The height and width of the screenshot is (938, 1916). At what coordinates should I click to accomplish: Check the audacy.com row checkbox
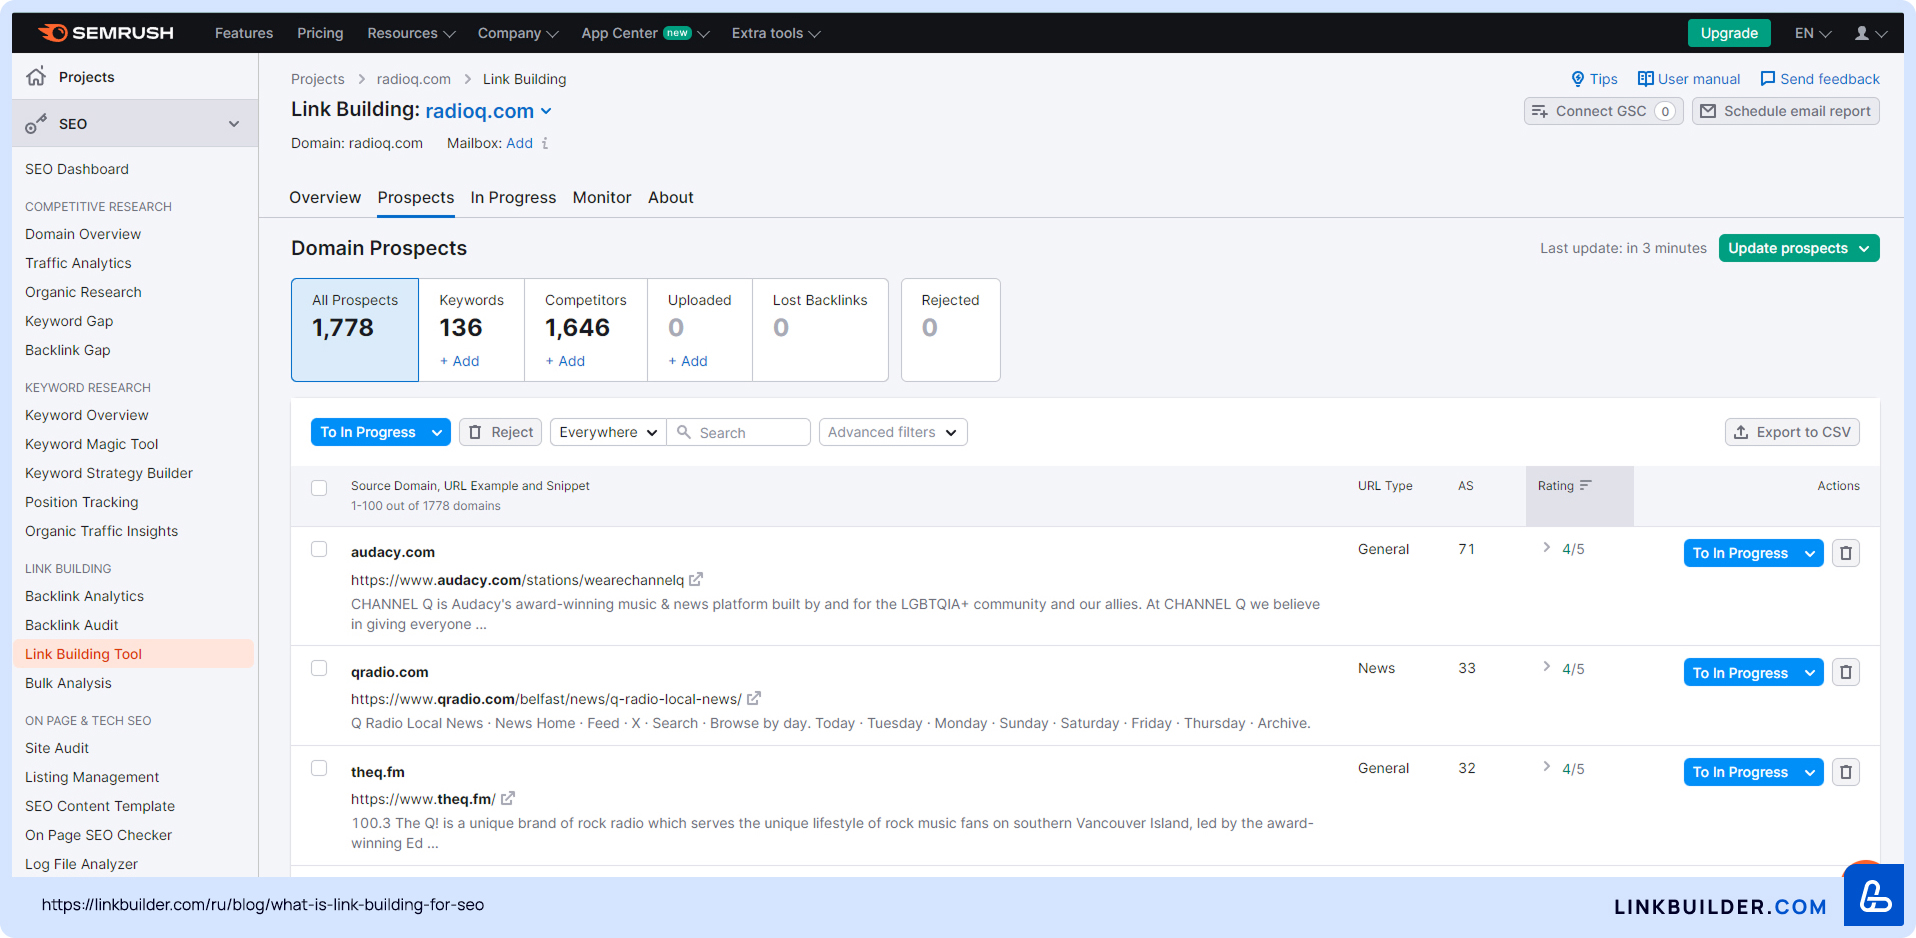319,549
